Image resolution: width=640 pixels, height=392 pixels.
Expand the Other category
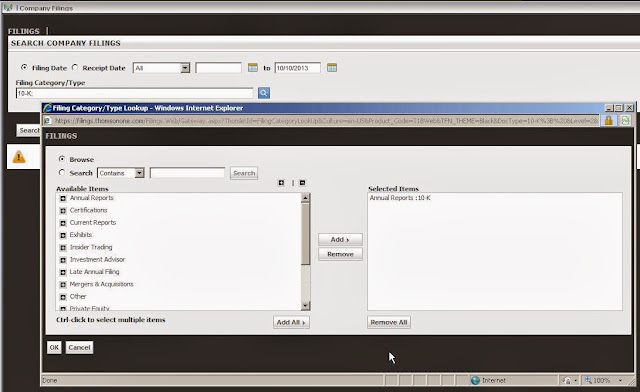tap(63, 297)
